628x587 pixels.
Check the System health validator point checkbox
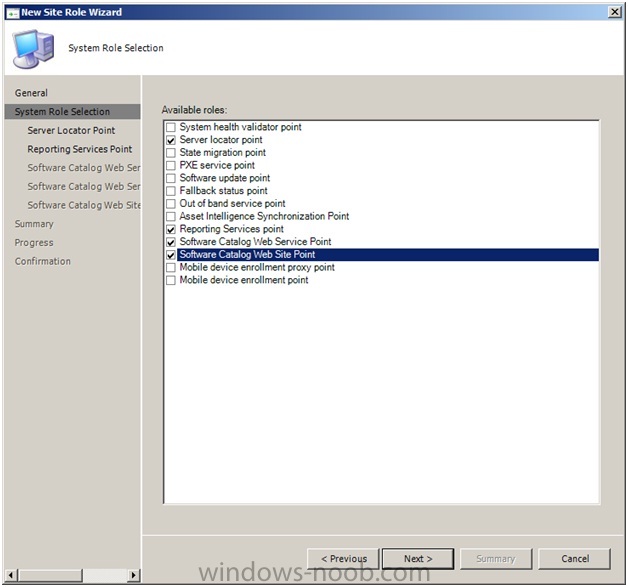pyautogui.click(x=171, y=127)
